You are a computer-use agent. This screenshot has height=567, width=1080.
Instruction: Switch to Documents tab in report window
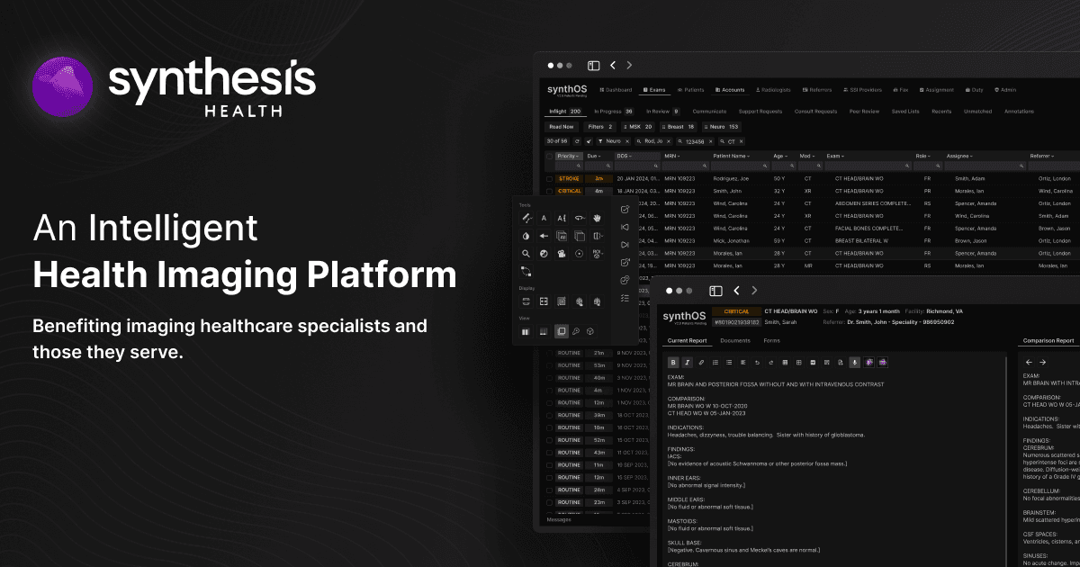pyautogui.click(x=735, y=341)
